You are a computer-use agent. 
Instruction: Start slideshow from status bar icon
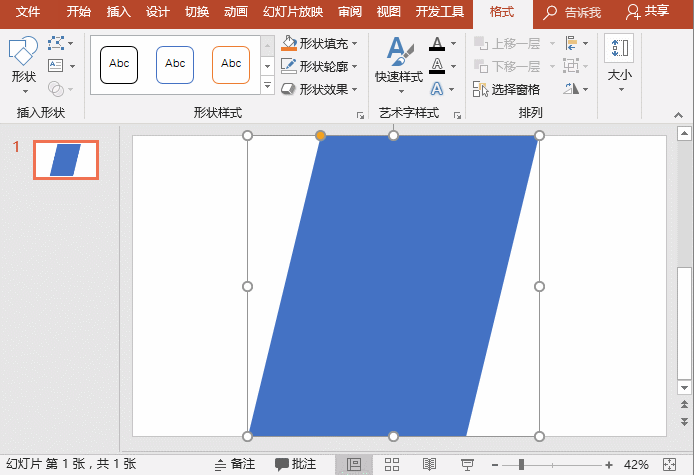pyautogui.click(x=467, y=465)
